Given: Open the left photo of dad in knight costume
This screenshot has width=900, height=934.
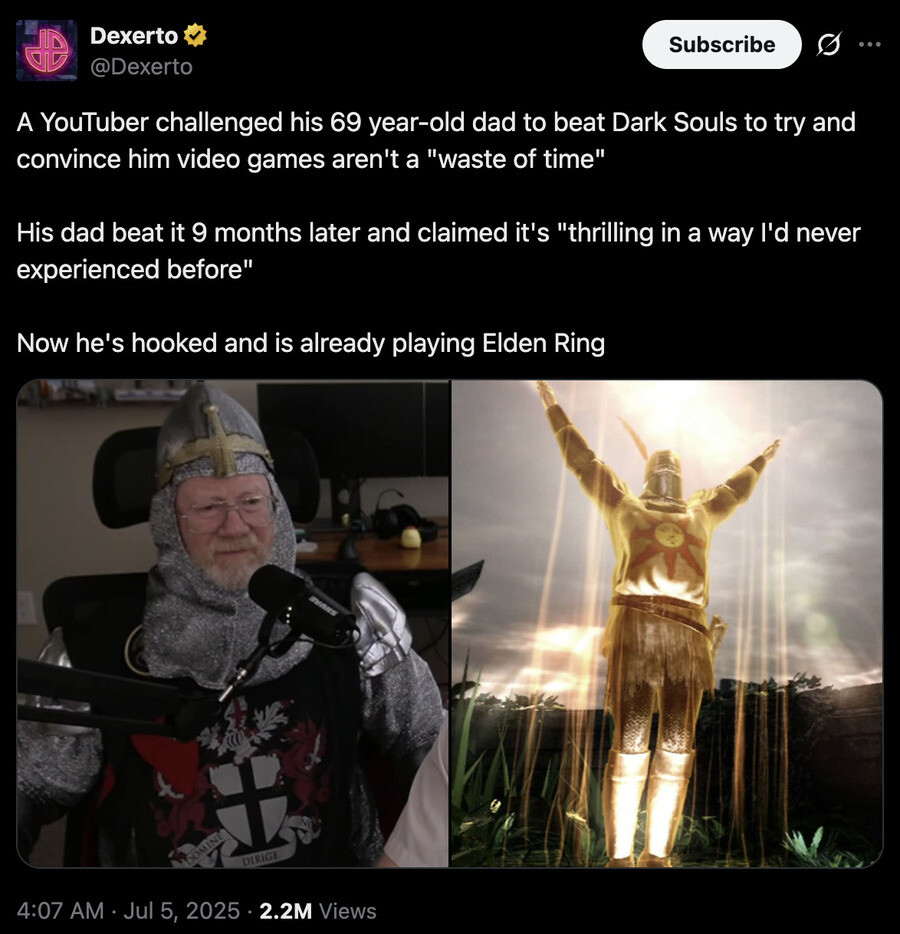Looking at the screenshot, I should click(x=232, y=624).
